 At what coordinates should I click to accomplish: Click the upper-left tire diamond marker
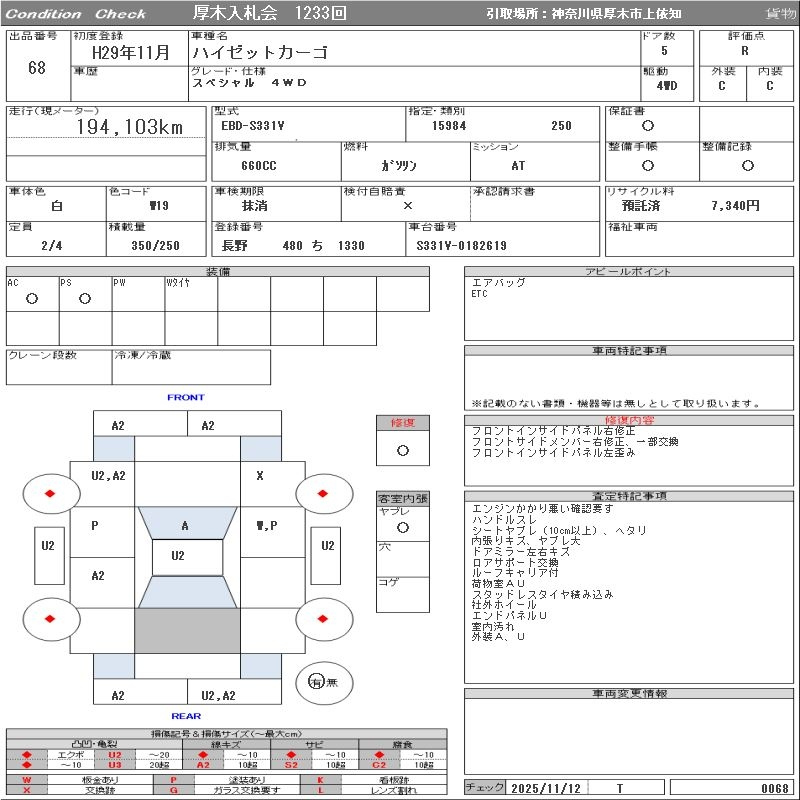(x=51, y=493)
